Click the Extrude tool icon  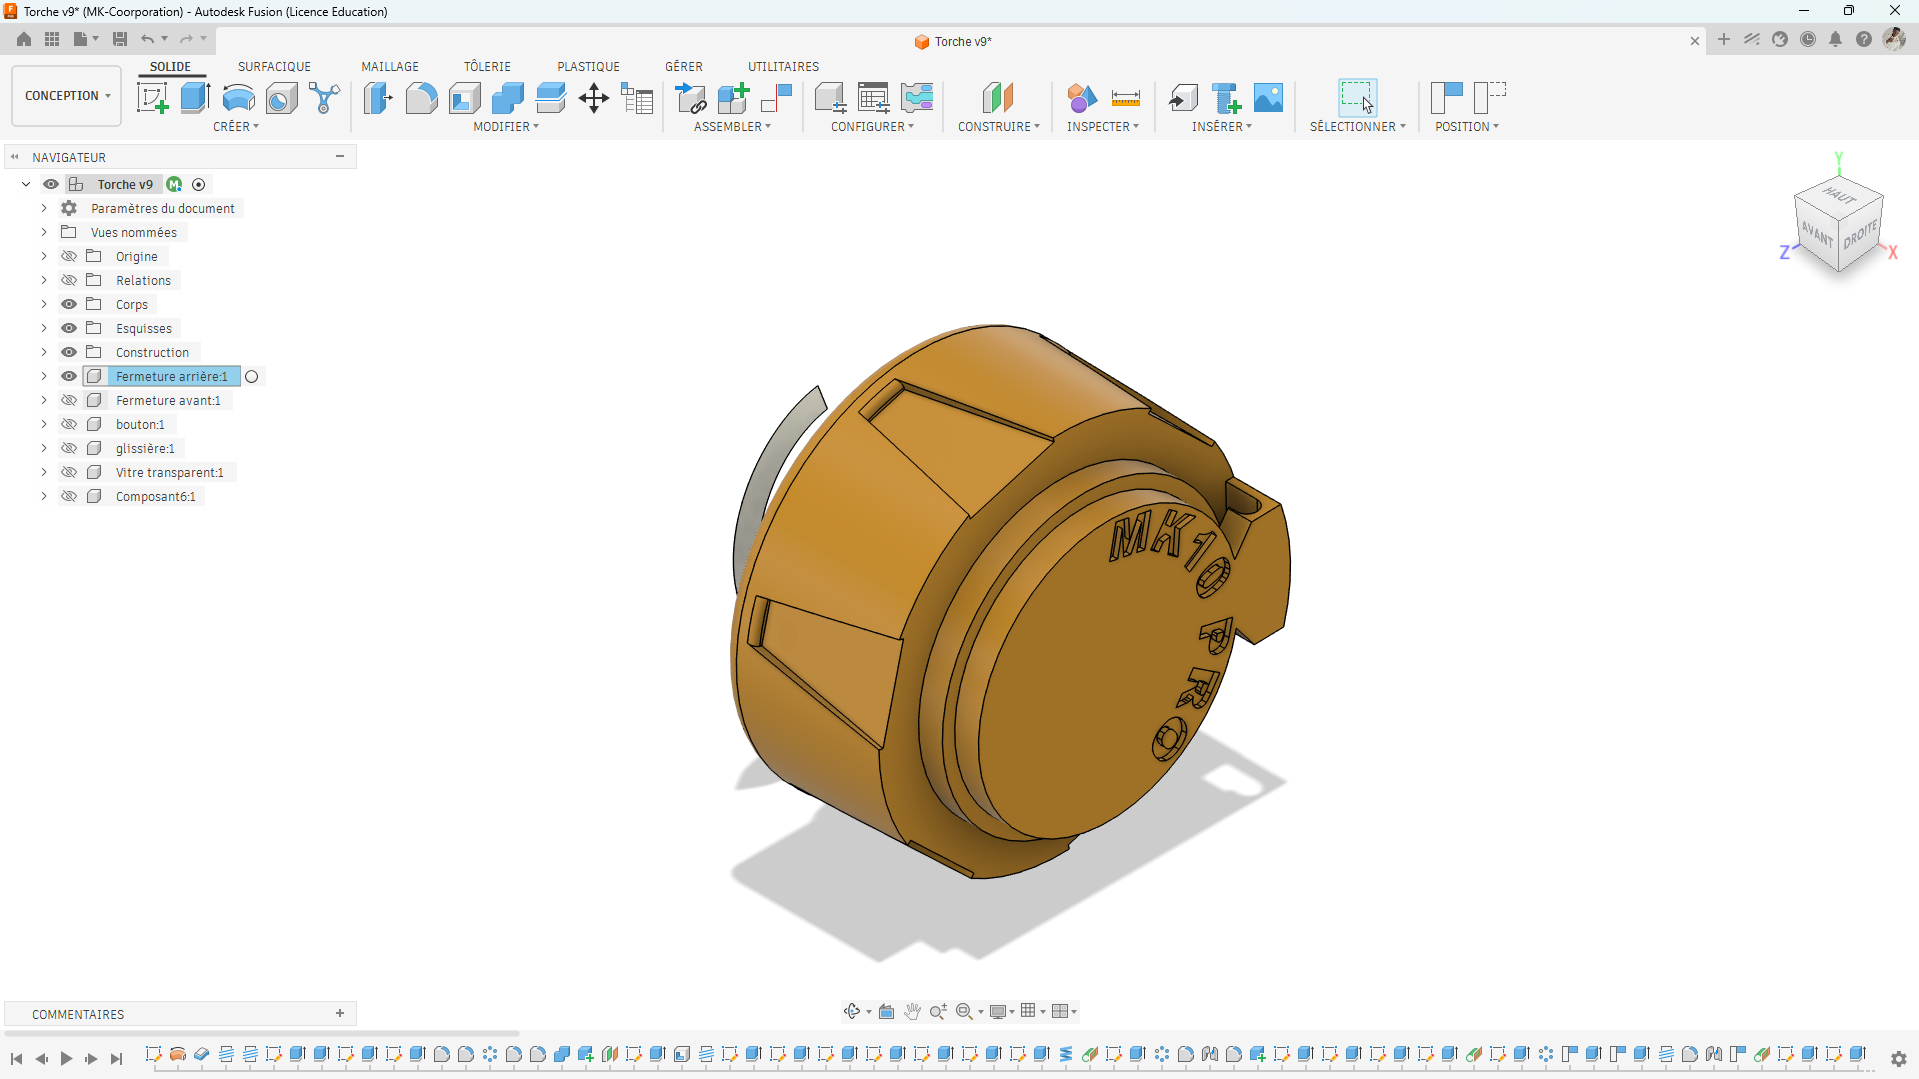(x=195, y=98)
